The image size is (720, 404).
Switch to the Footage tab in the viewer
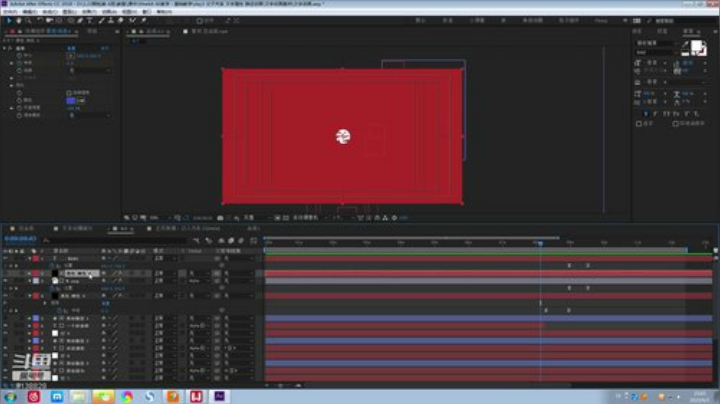click(x=205, y=31)
